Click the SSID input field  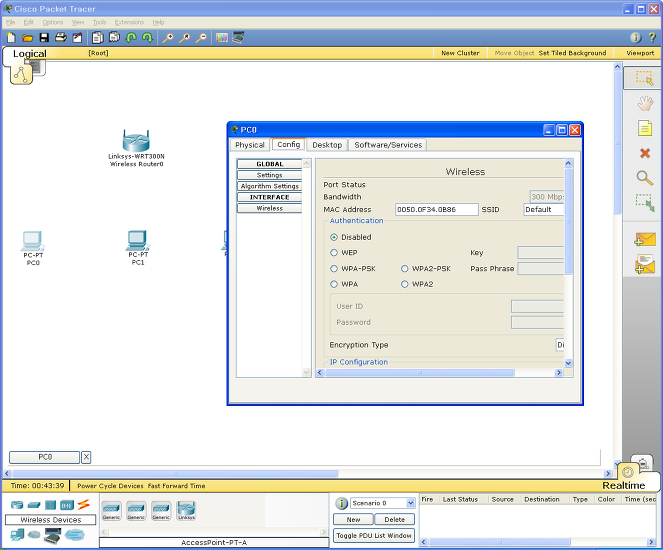[x=544, y=209]
